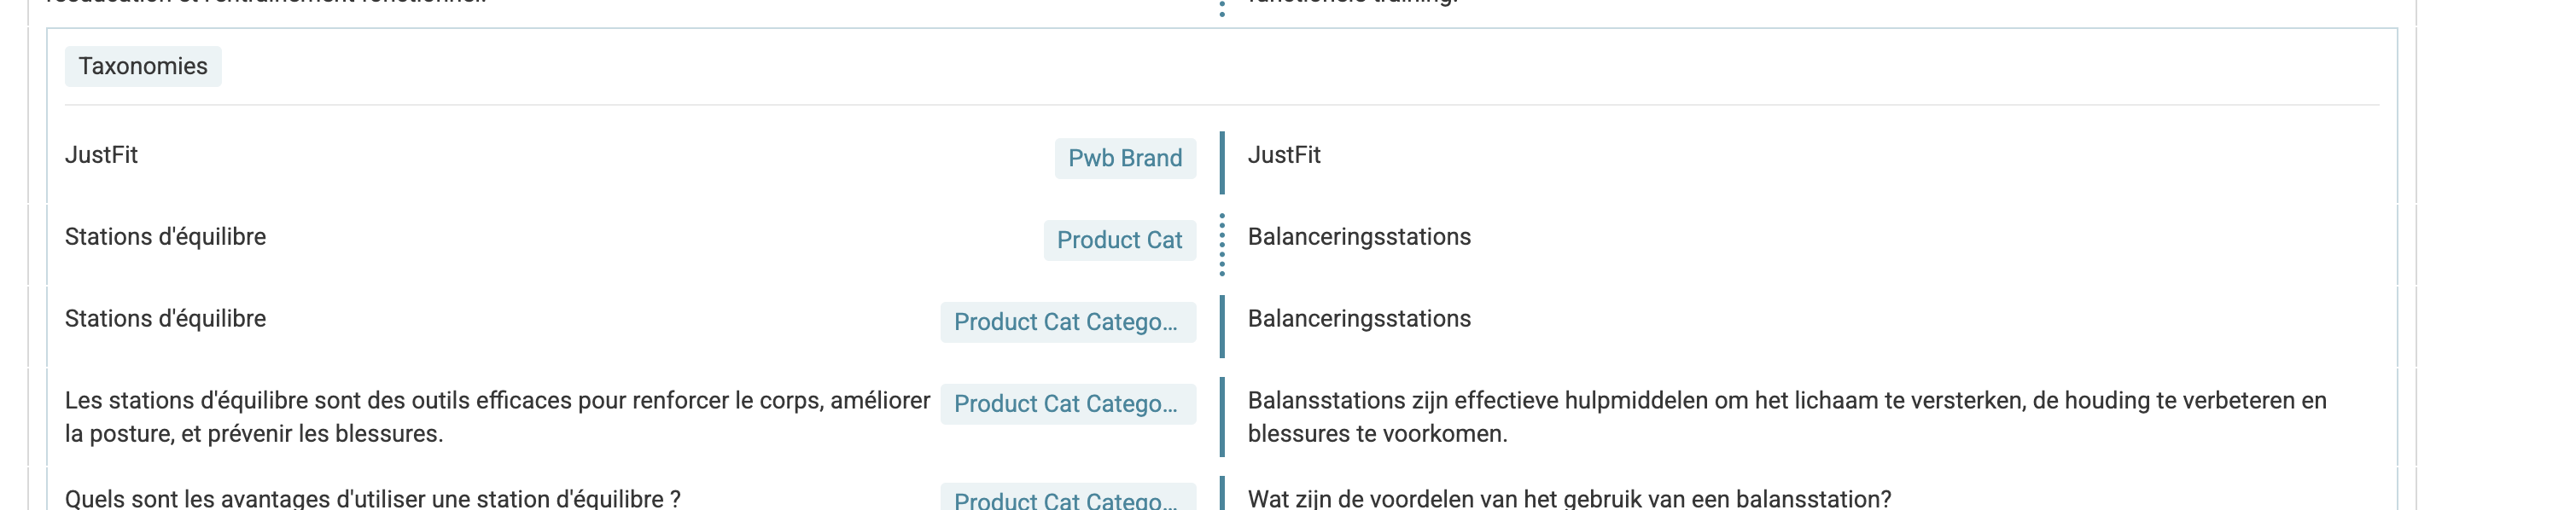The width and height of the screenshot is (2576, 510).
Task: Click the Pwb Brand tag
Action: tap(1125, 158)
